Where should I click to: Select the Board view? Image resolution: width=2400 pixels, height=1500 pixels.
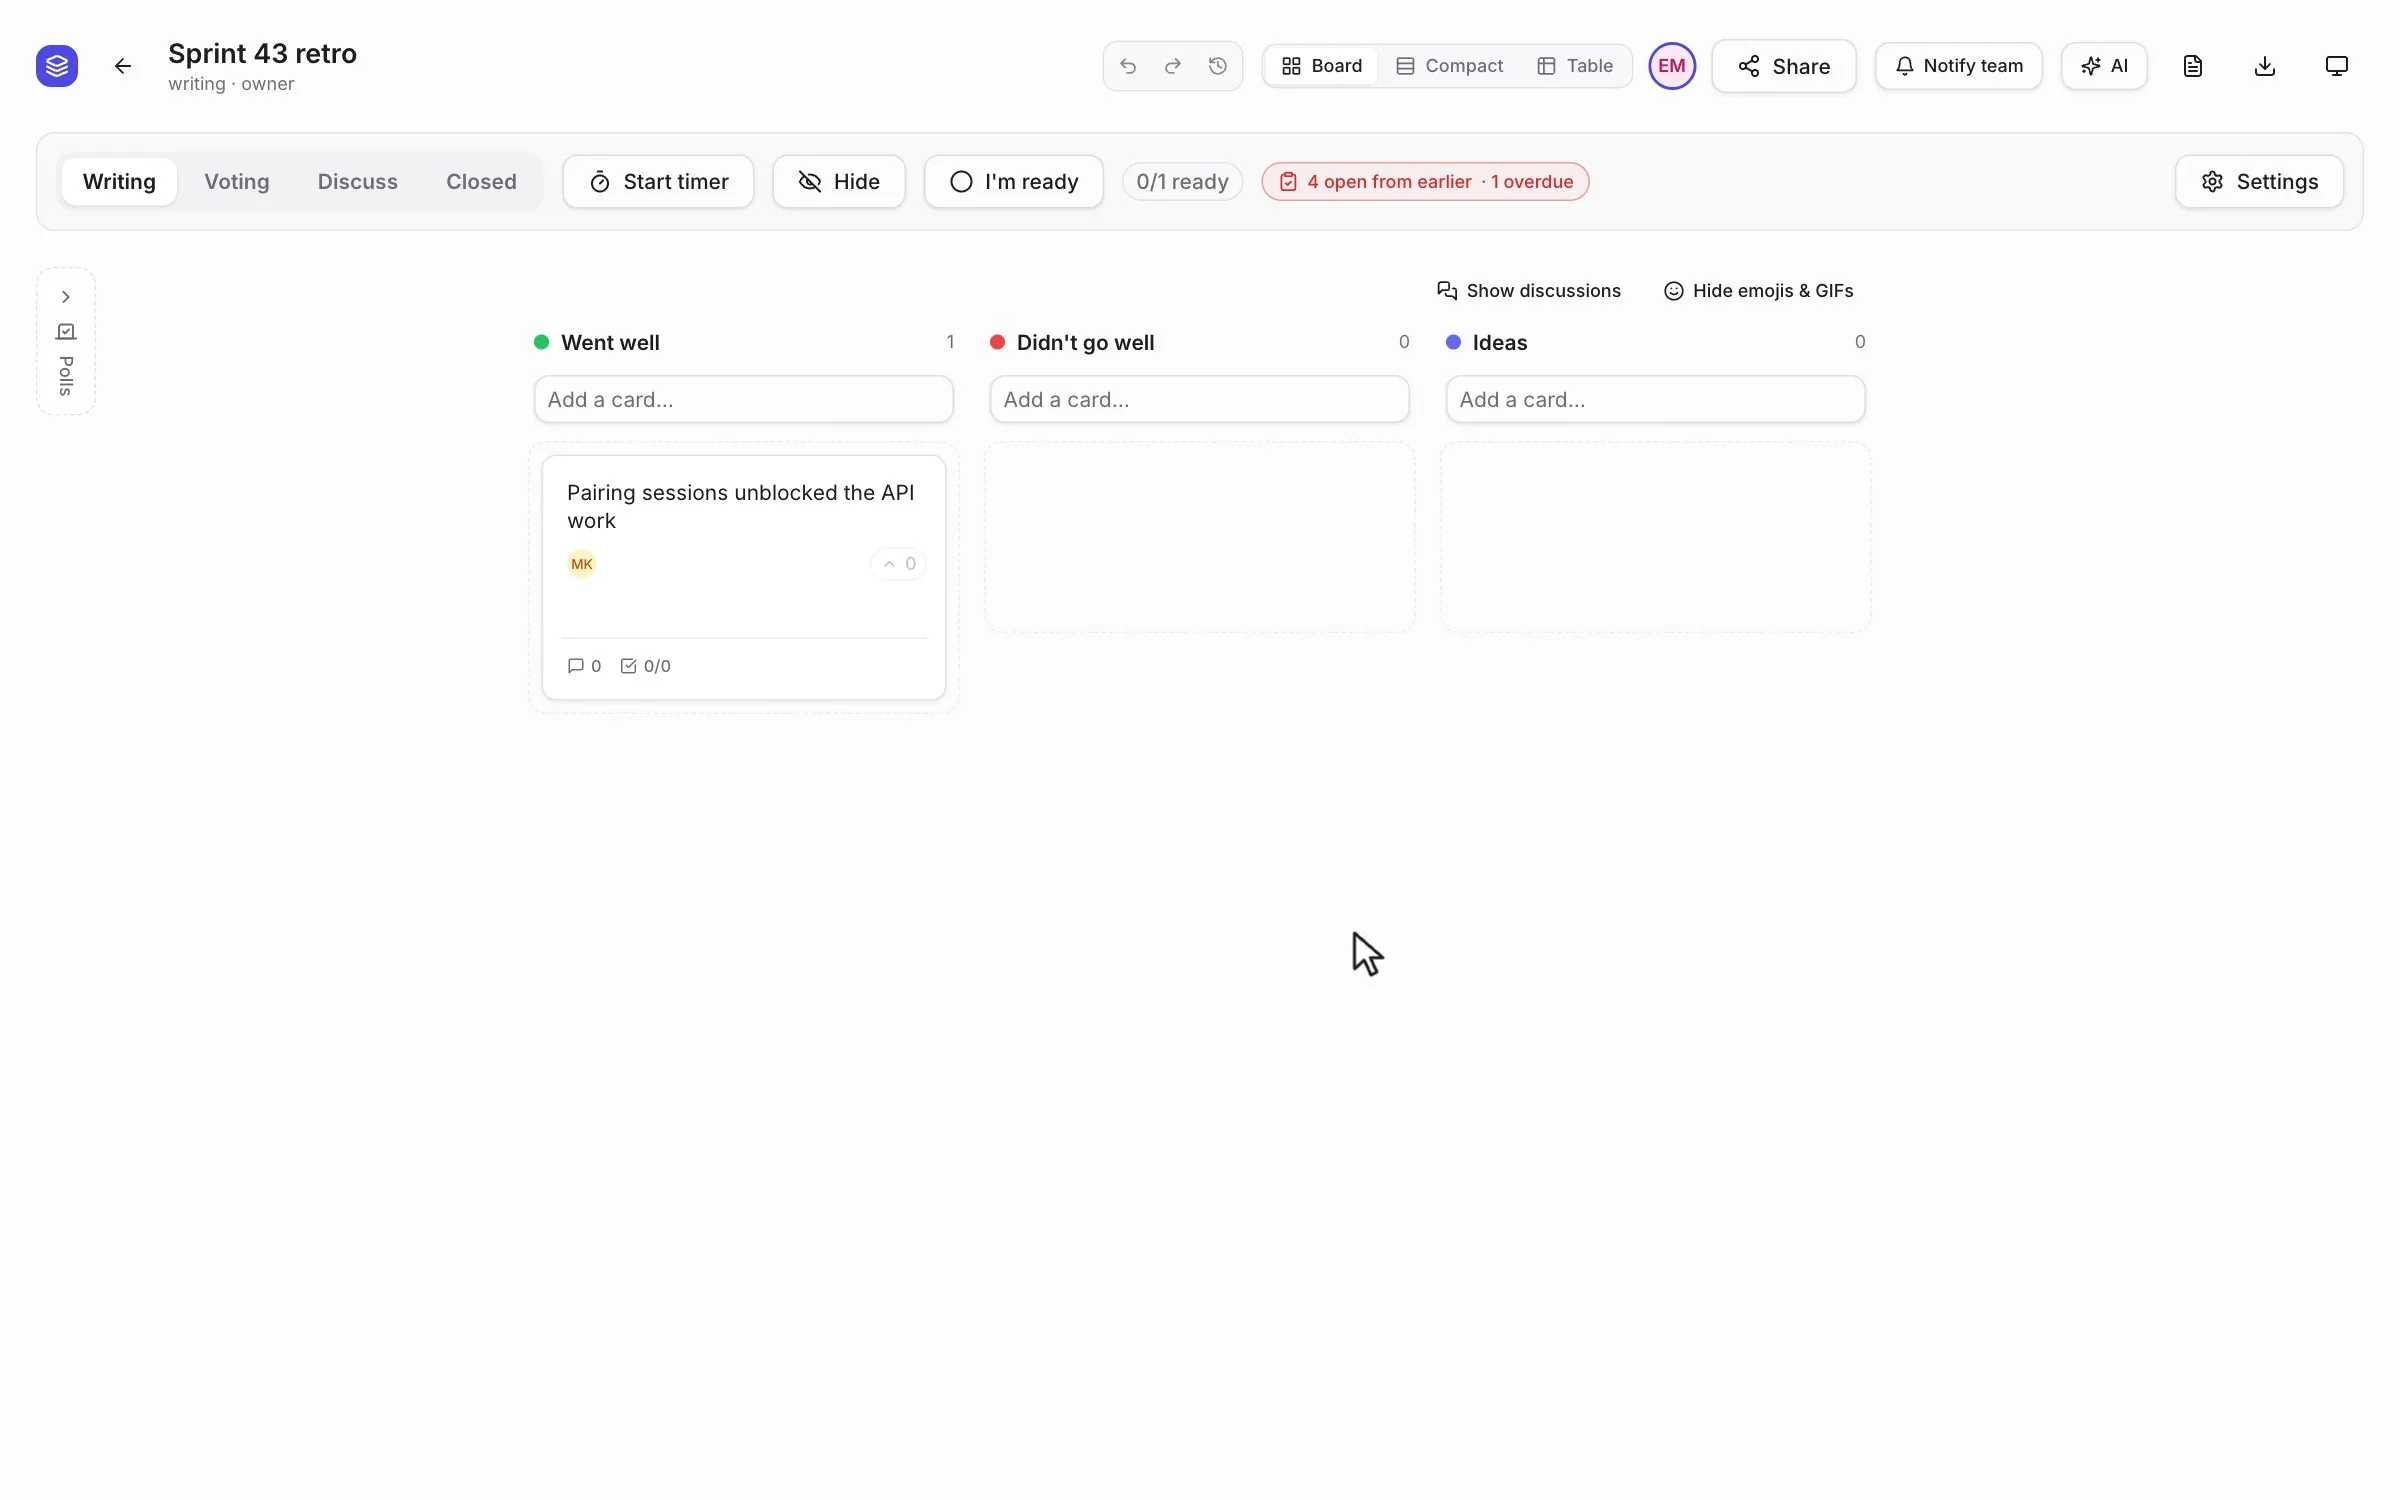coord(1321,66)
